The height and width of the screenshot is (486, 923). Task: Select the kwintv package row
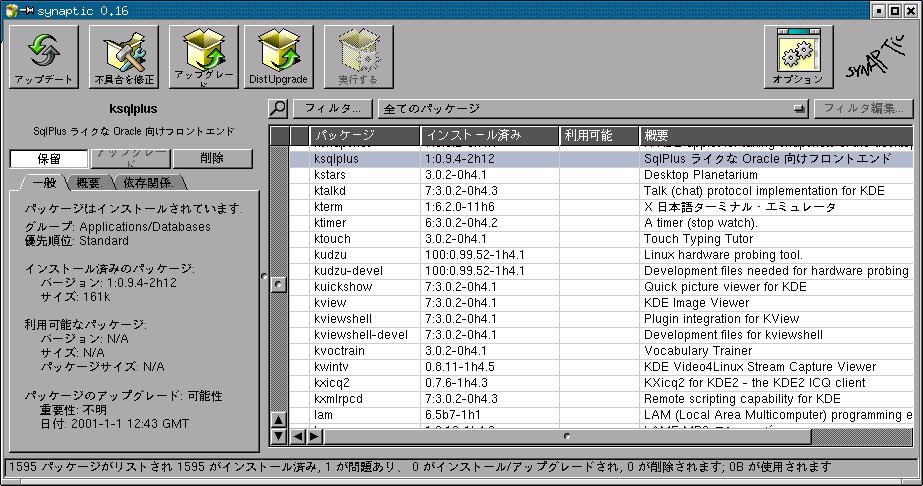pos(601,367)
